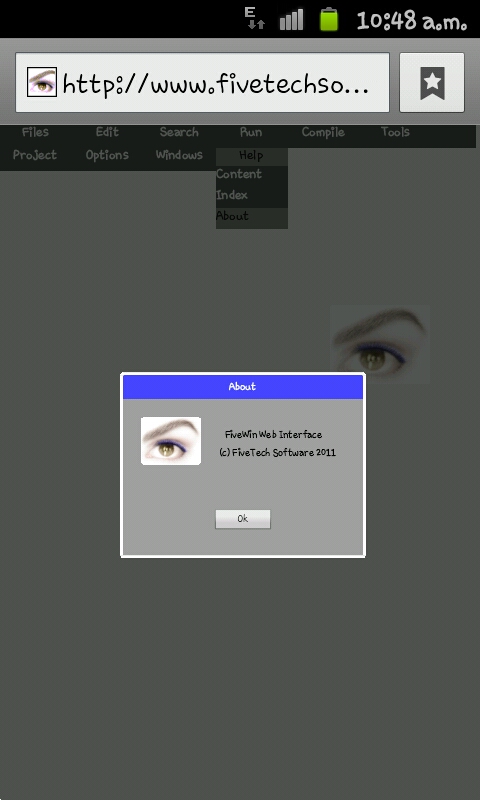The image size is (480, 800).
Task: Open the Tools menu
Action: tap(395, 133)
